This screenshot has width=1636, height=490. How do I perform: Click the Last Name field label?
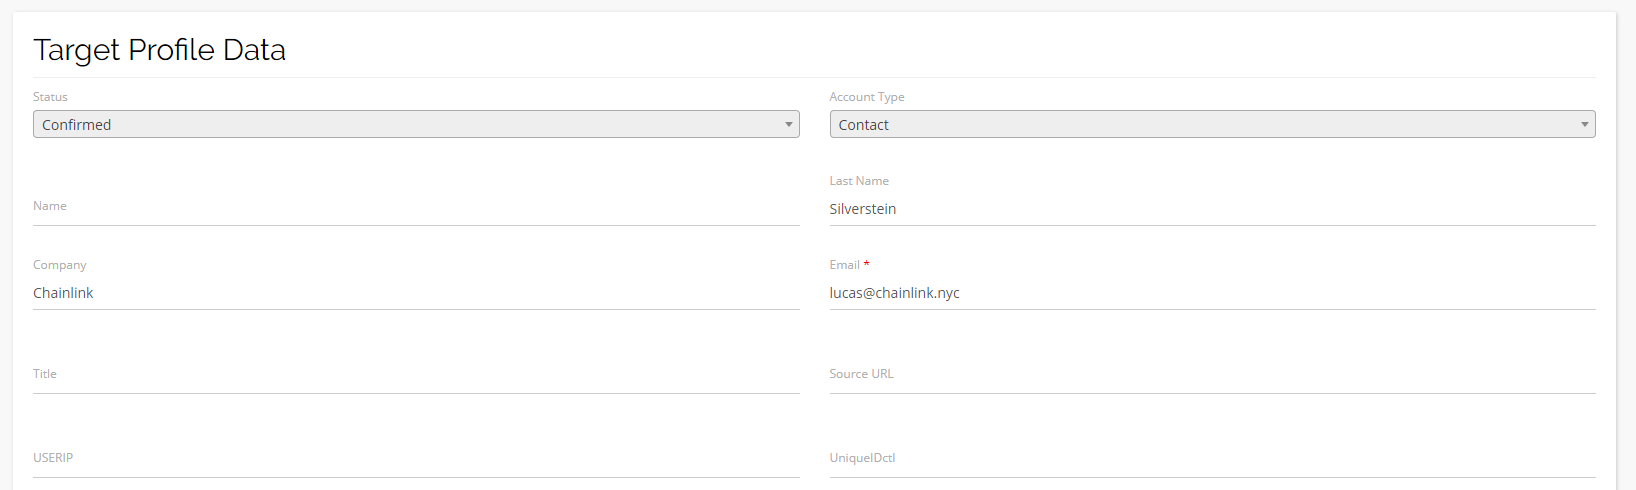858,181
